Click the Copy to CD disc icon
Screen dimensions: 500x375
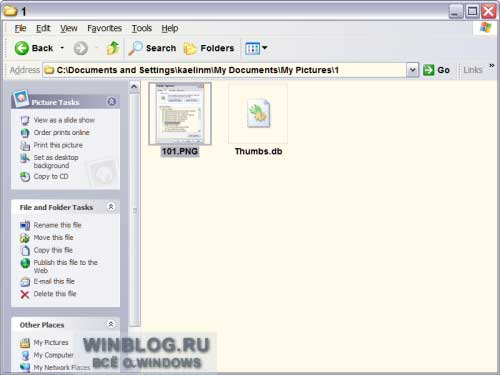(x=25, y=177)
